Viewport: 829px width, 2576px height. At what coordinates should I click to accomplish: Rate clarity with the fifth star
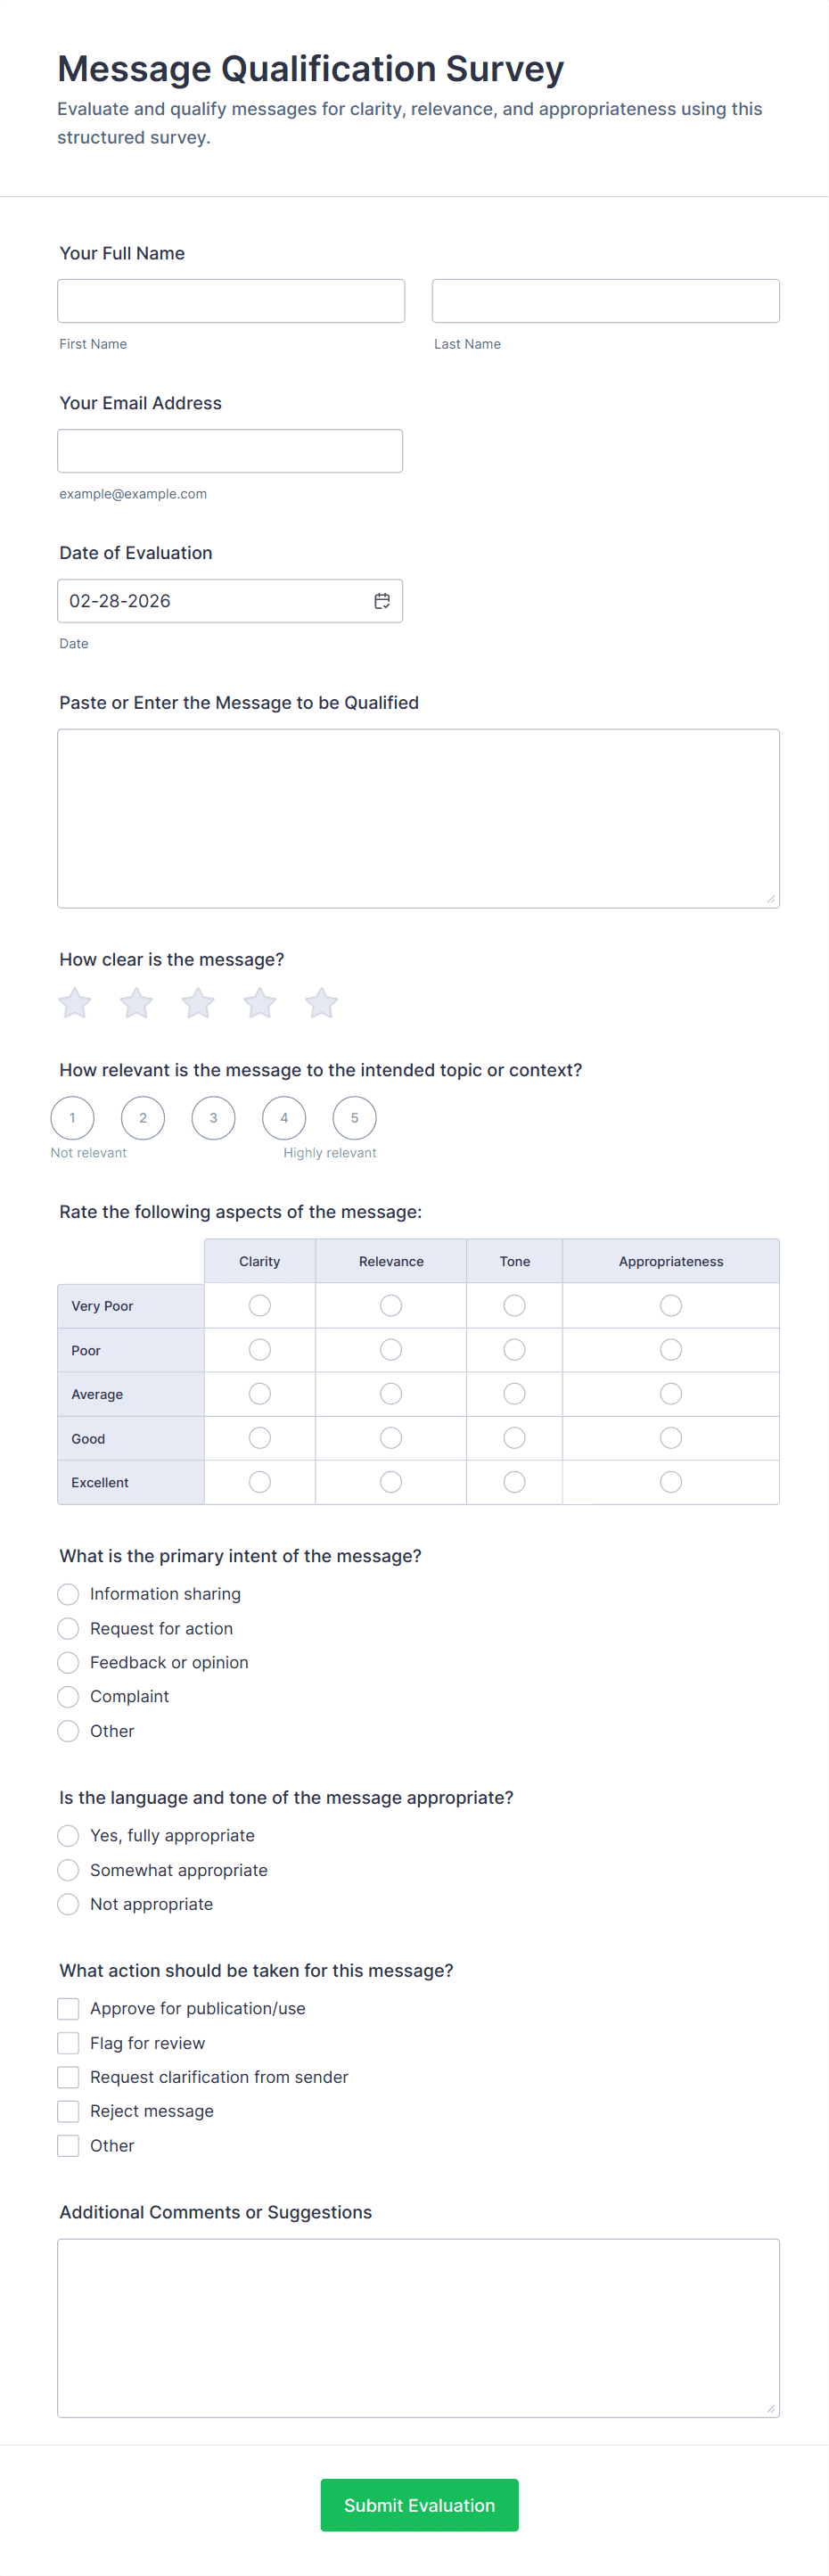[x=321, y=1002]
